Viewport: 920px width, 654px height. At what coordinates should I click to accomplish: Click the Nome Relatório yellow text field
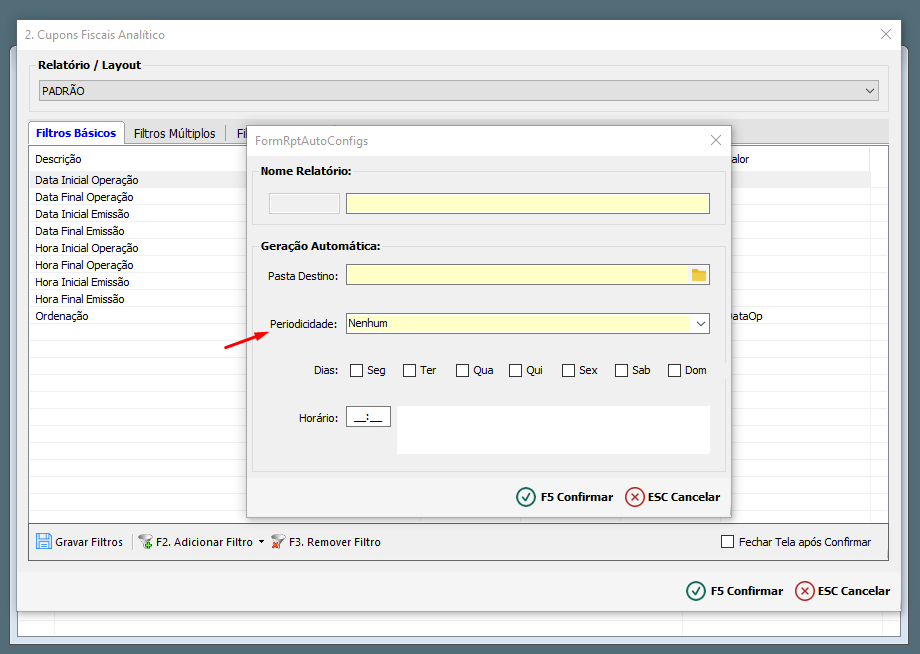(527, 204)
